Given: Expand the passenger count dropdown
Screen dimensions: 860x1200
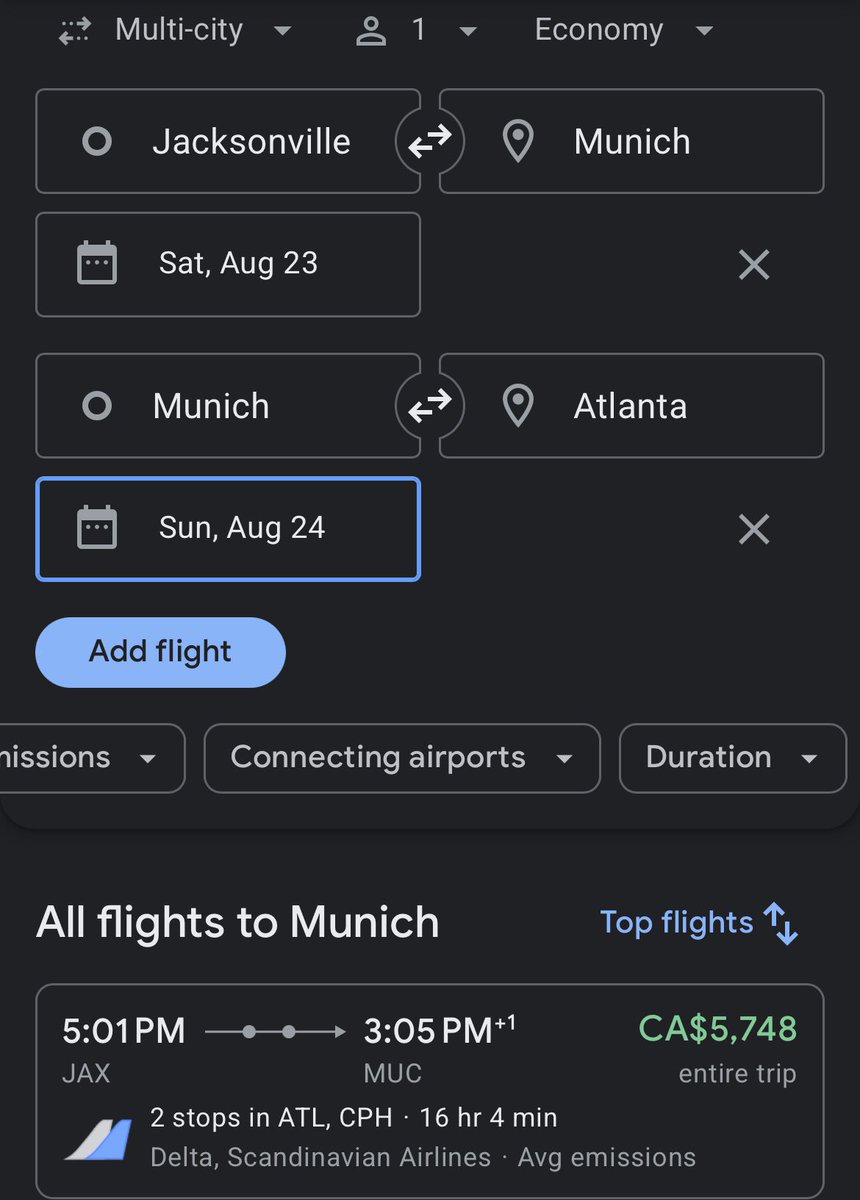Looking at the screenshot, I should coord(417,30).
